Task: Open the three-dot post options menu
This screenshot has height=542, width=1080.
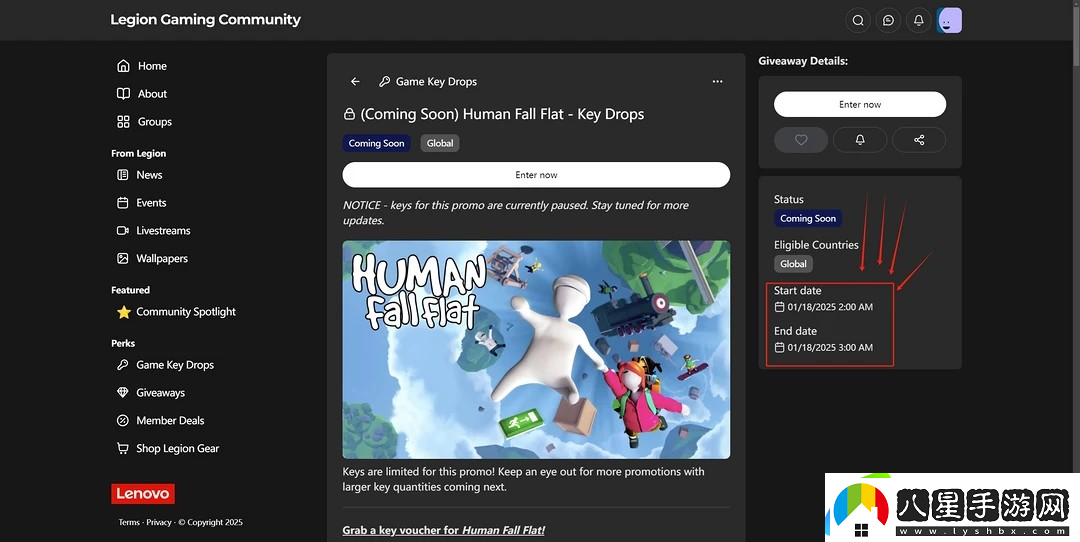Action: (718, 81)
